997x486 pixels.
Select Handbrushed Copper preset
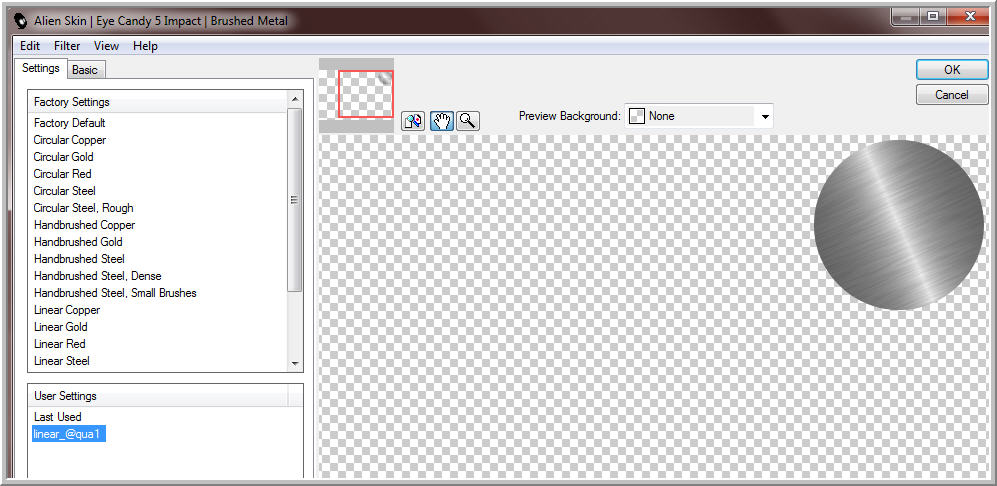point(85,225)
